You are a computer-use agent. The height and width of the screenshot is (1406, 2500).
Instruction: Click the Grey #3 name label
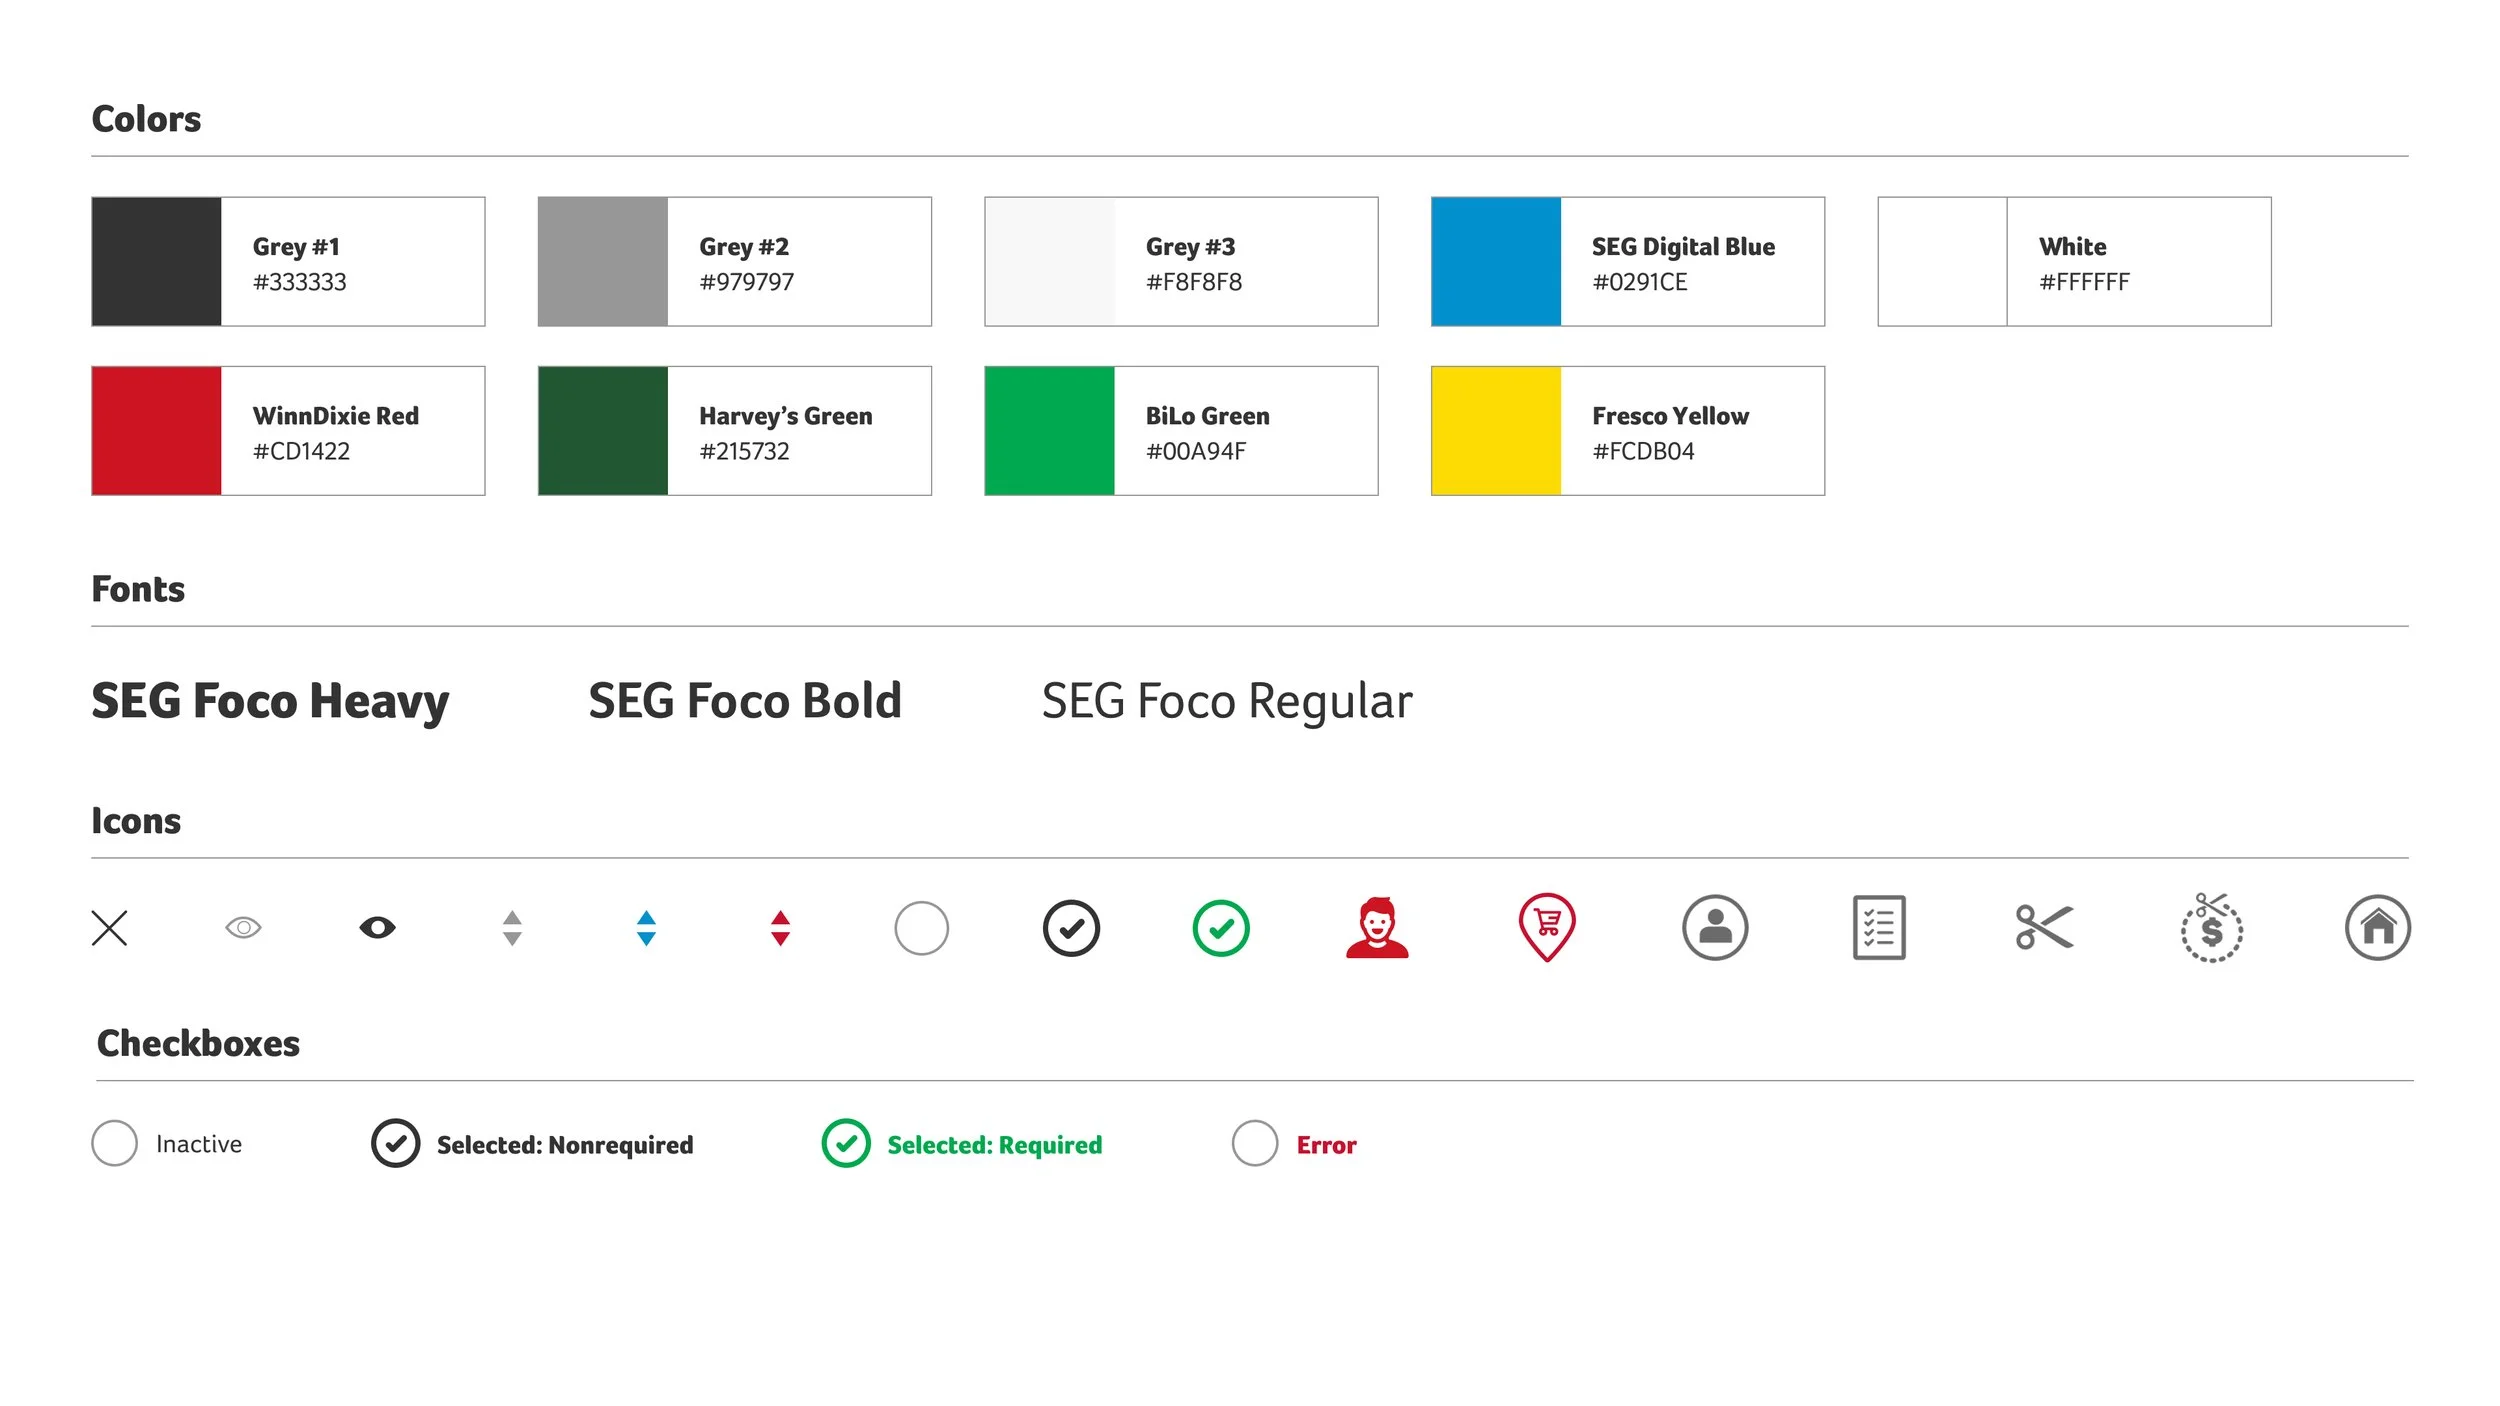[1191, 247]
